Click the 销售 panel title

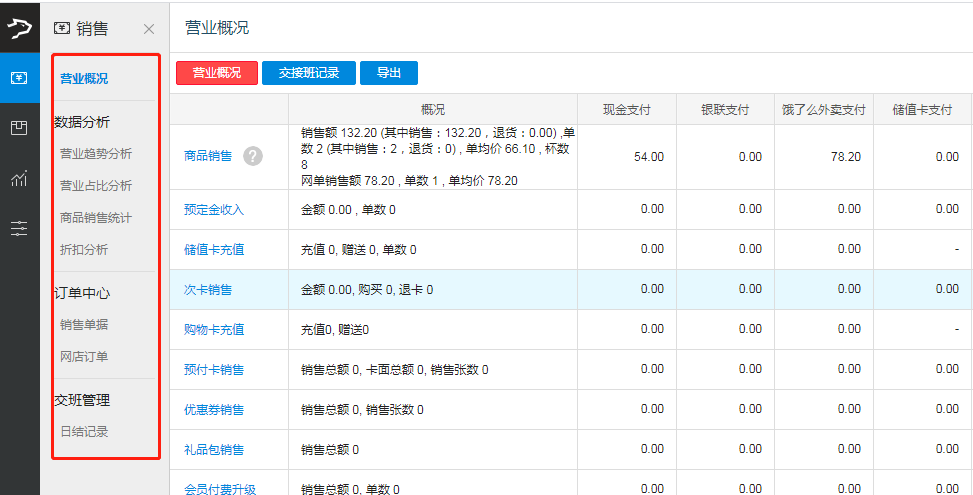click(92, 29)
